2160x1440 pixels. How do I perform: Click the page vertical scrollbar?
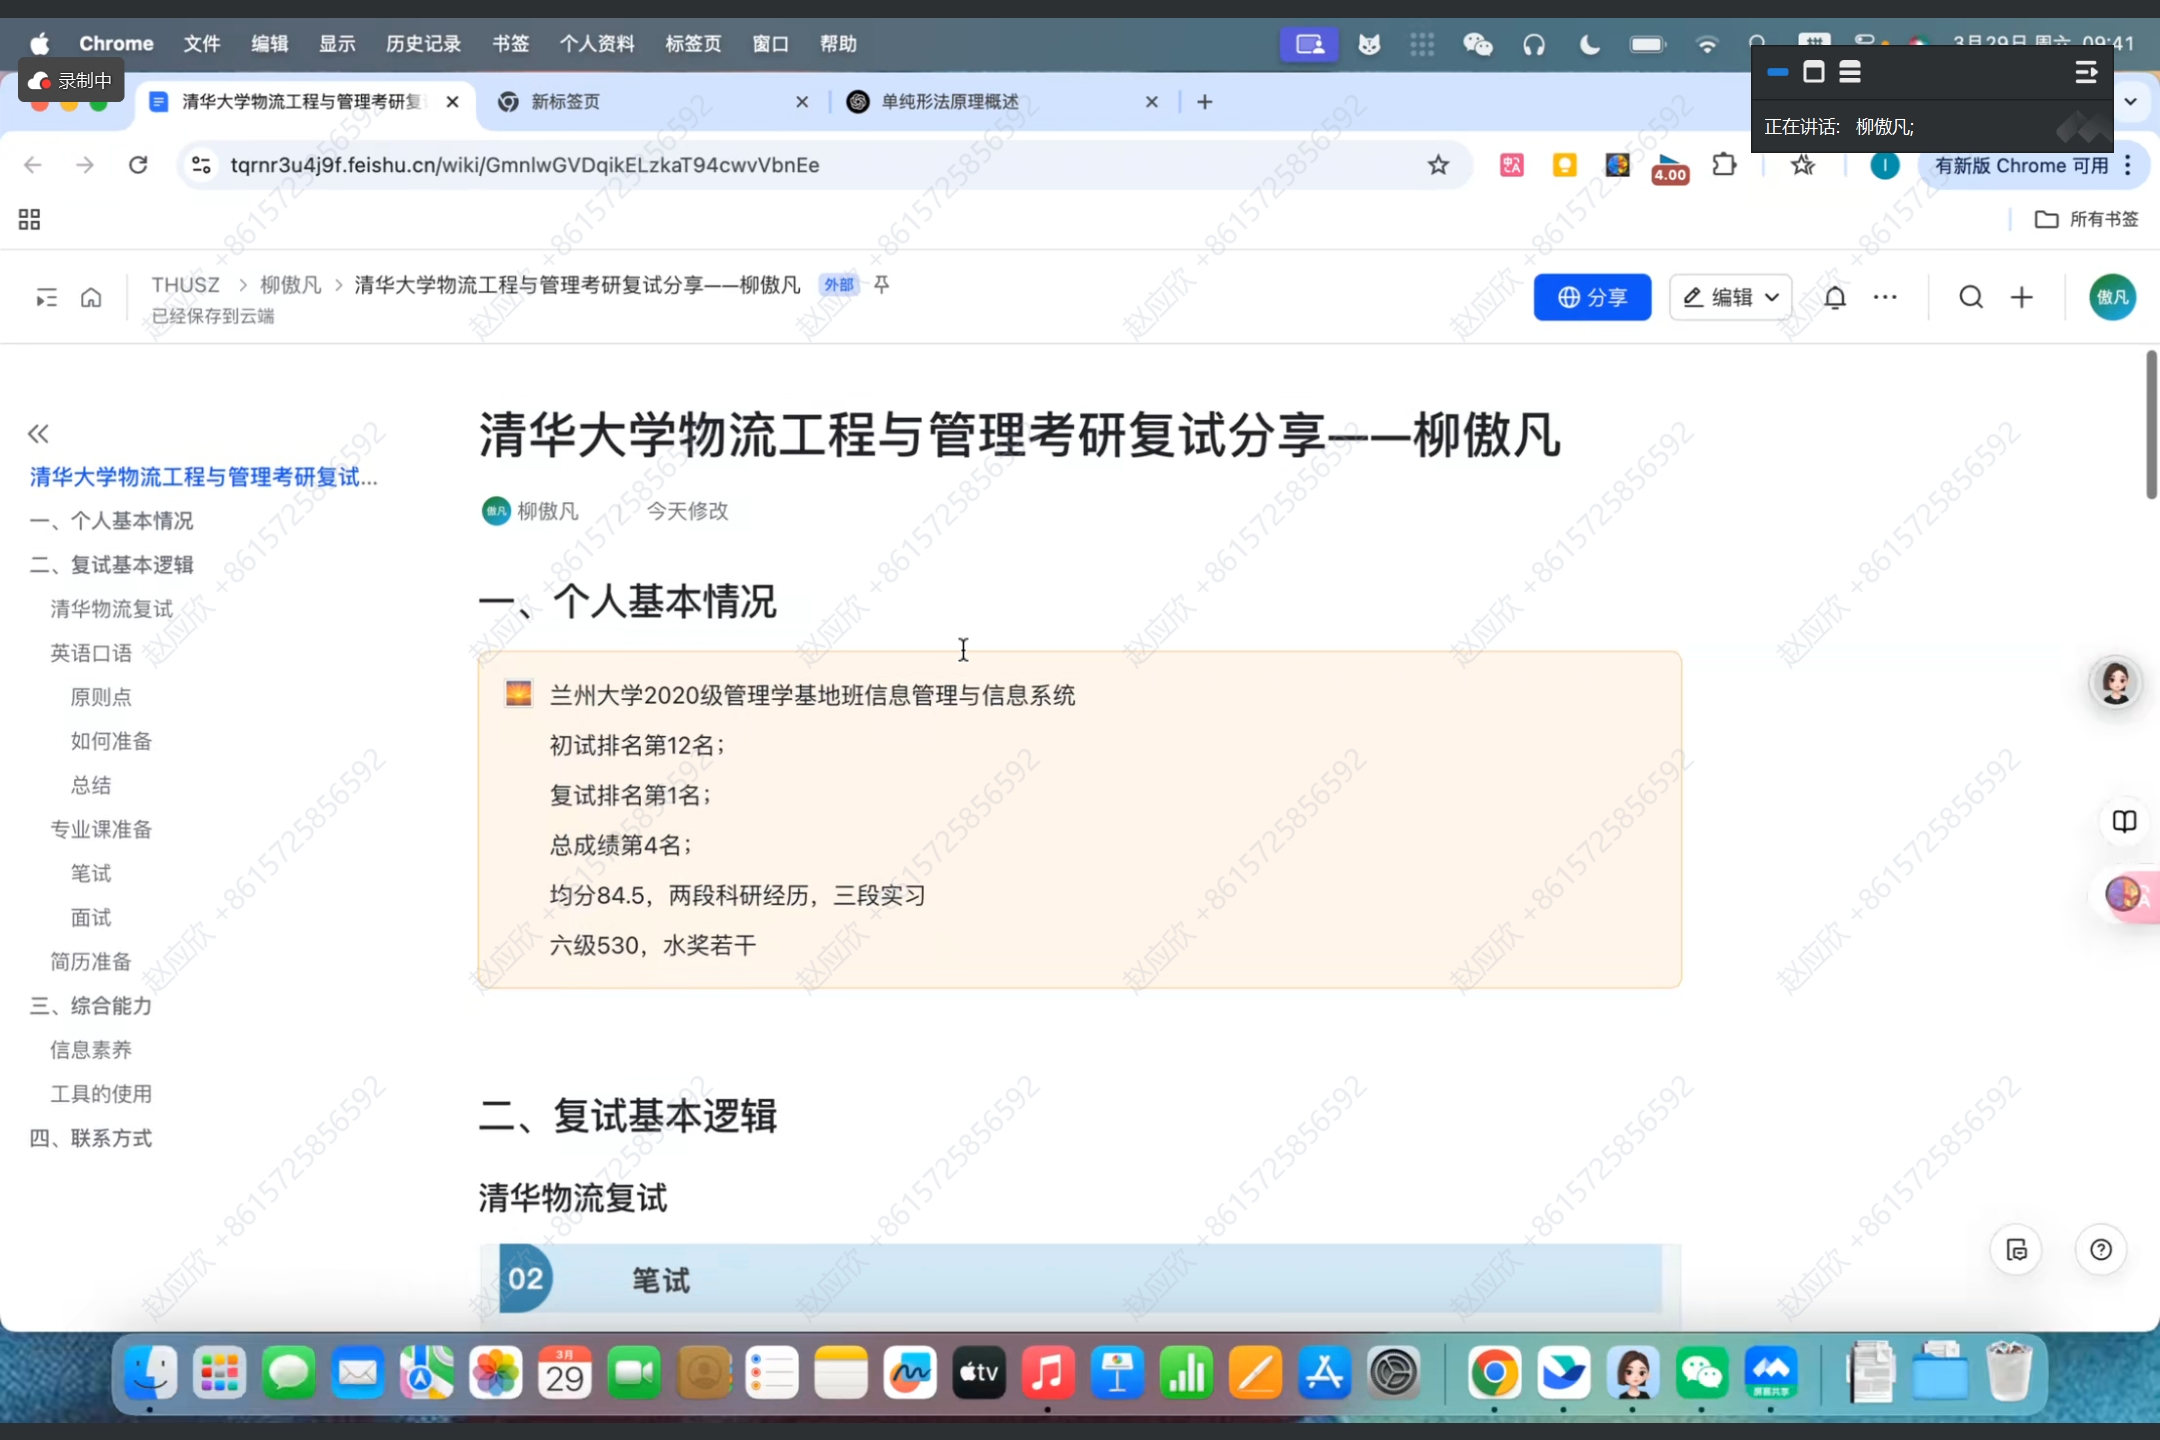tap(2151, 424)
